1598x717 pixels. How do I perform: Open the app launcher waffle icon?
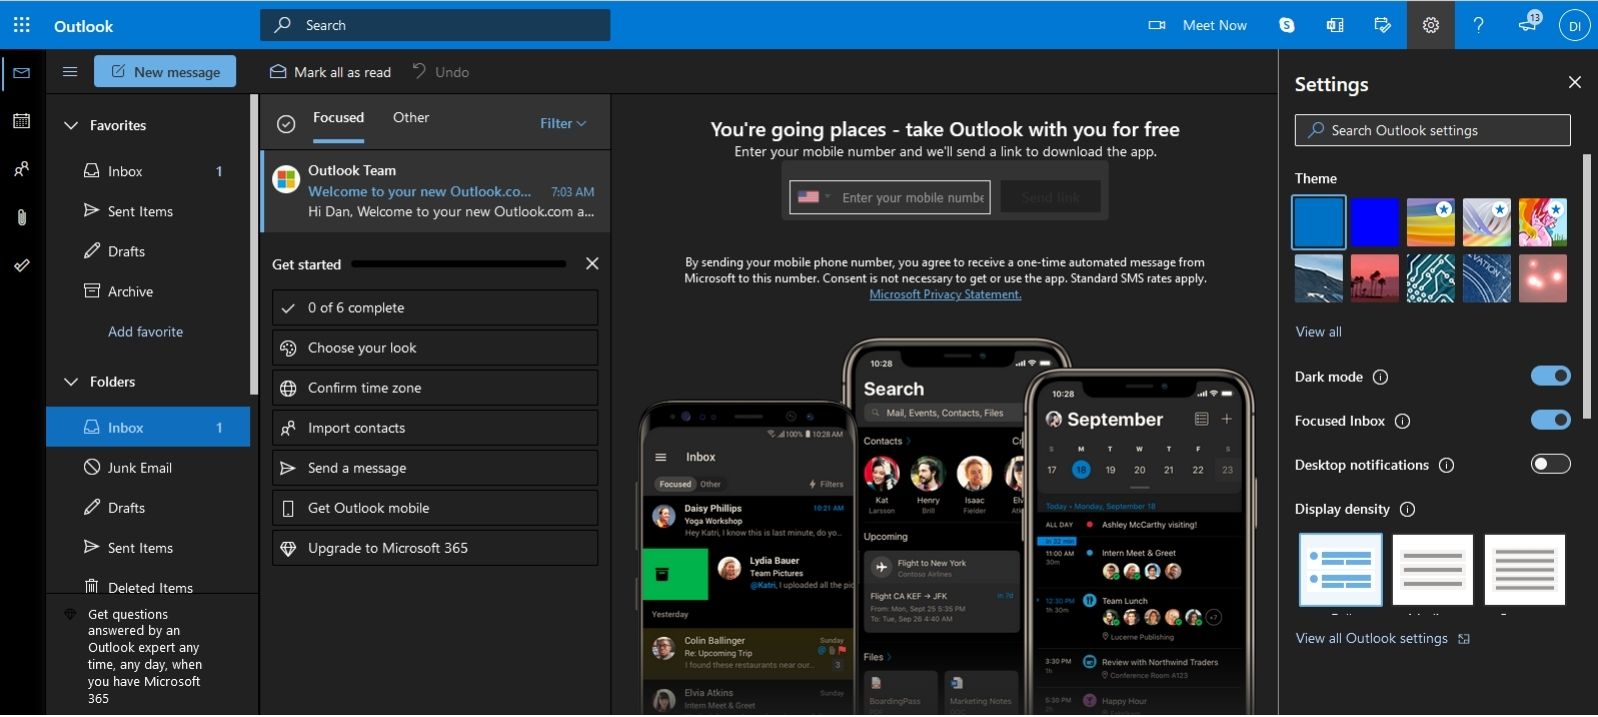pos(22,25)
